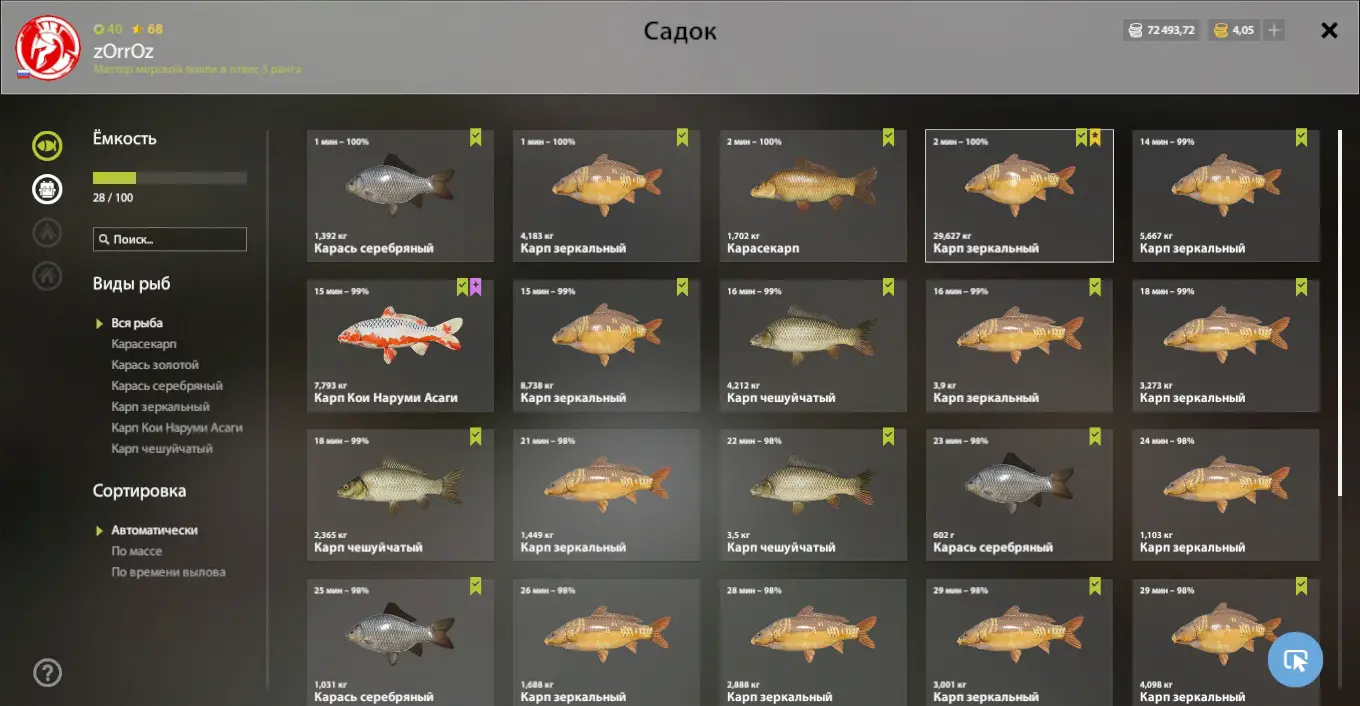Select the Карп чешуйчатый 4,212 кг card

pos(813,345)
